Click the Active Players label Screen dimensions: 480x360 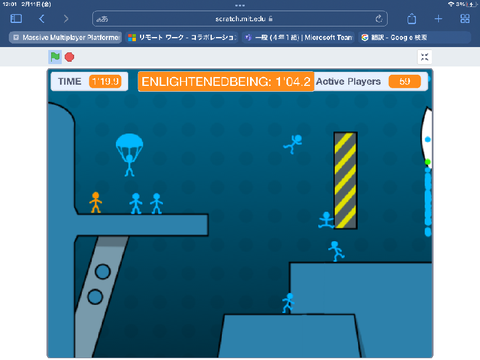[348, 81]
